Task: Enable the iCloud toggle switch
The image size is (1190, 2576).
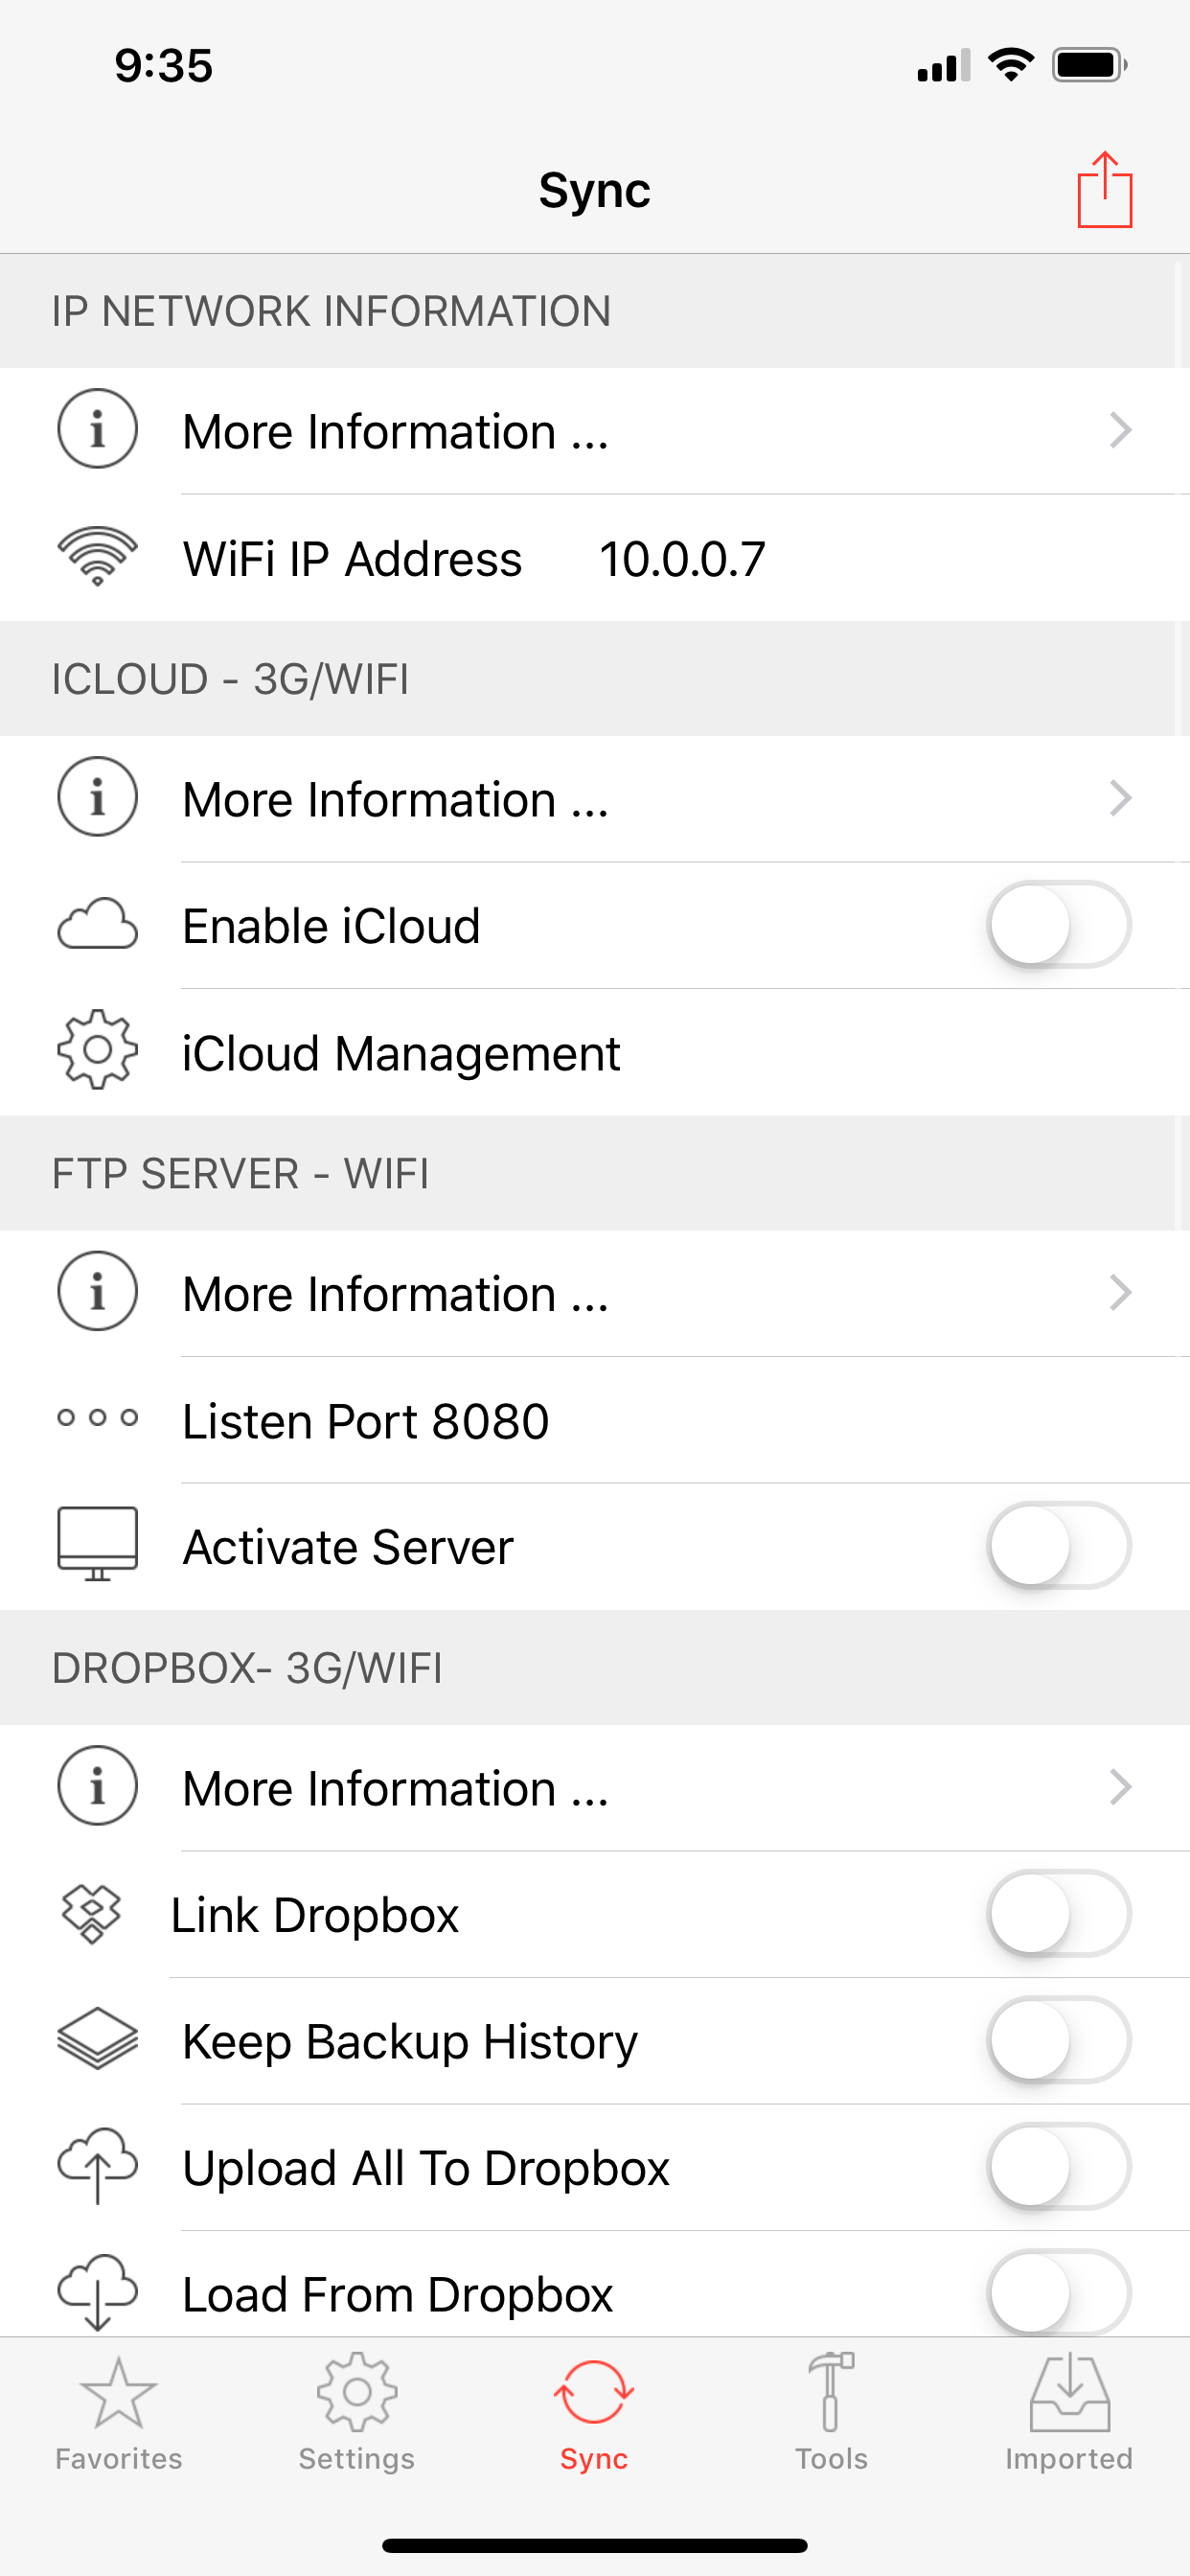Action: 1058,925
